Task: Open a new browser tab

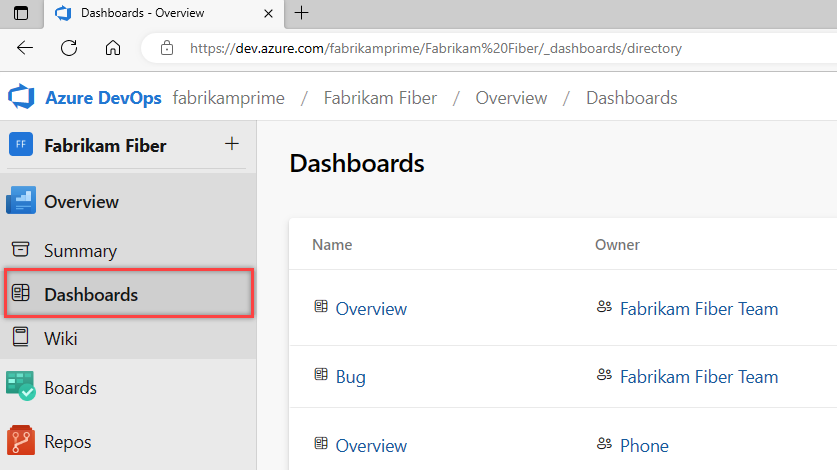Action: click(x=302, y=13)
